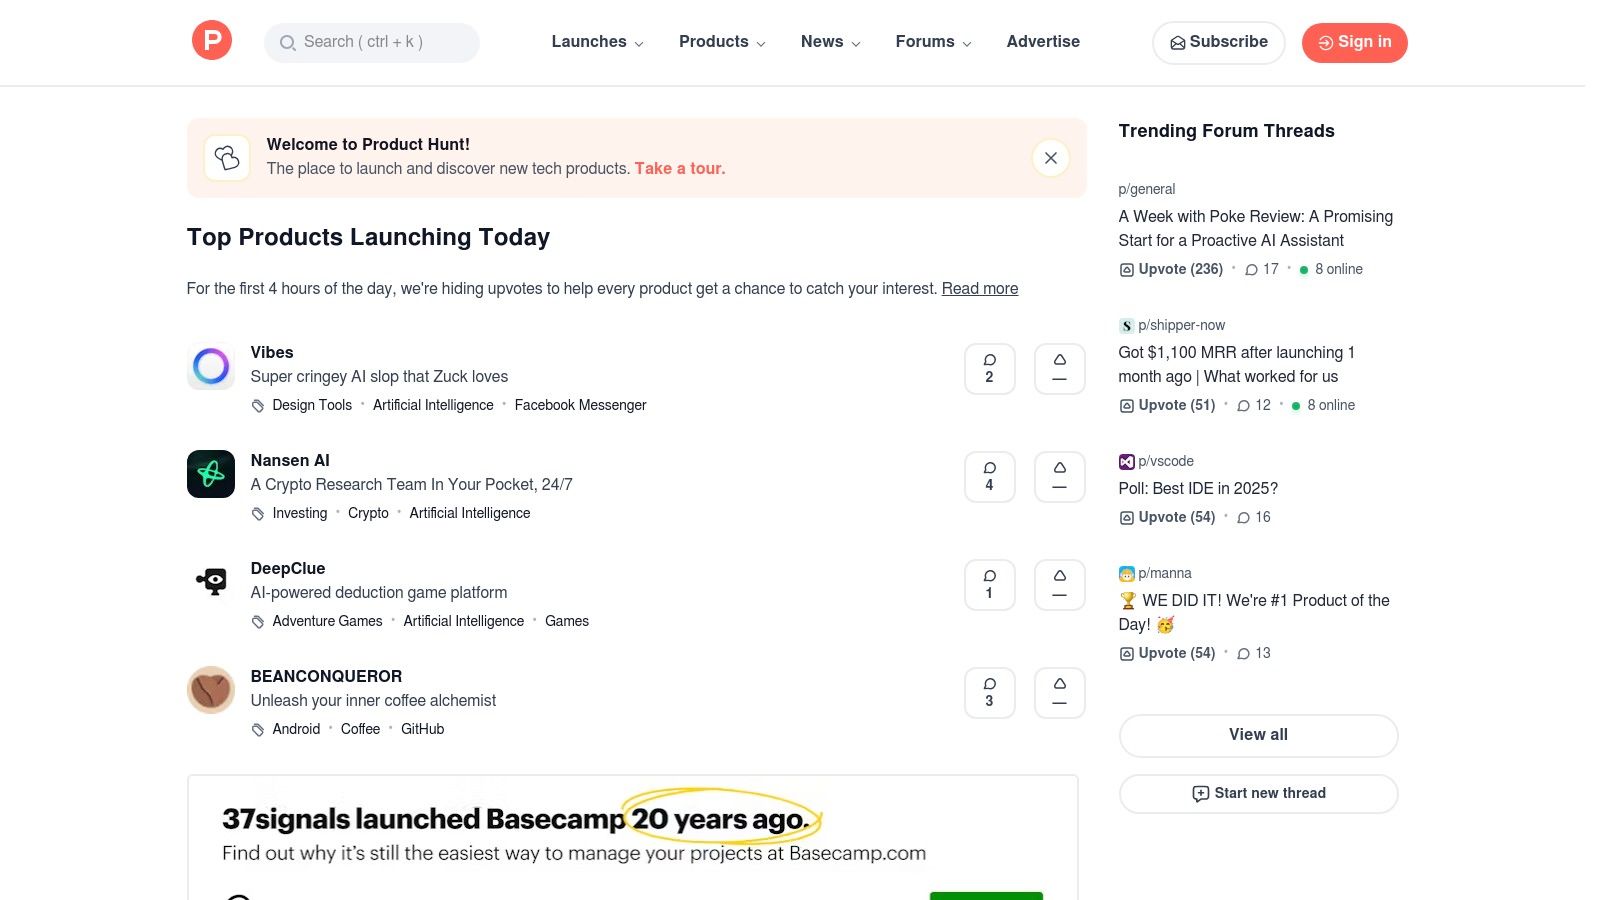The image size is (1600, 900).
Task: Open the BEANCONQUEROR product title
Action: point(326,676)
